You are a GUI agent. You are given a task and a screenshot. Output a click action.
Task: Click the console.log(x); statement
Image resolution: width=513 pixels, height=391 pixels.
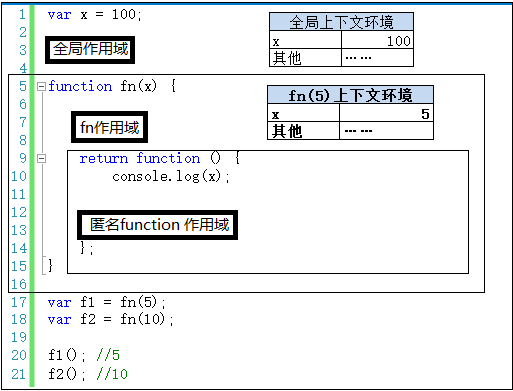(x=171, y=176)
